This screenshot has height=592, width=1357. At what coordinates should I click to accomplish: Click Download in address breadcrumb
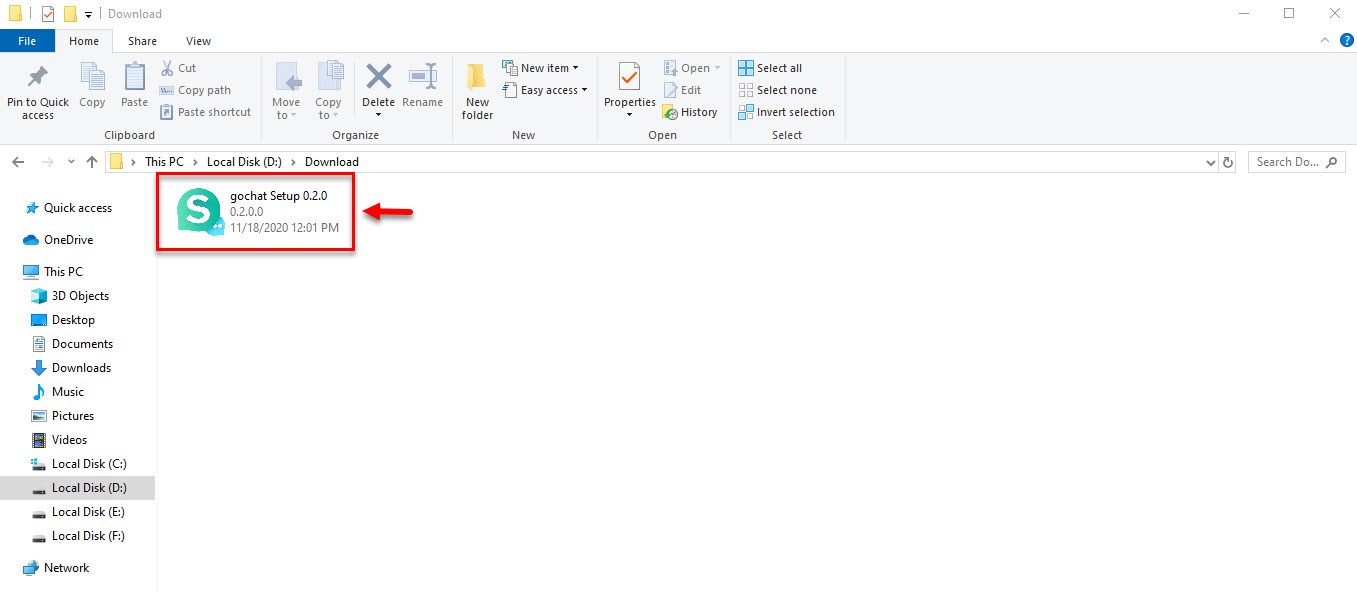coord(332,162)
